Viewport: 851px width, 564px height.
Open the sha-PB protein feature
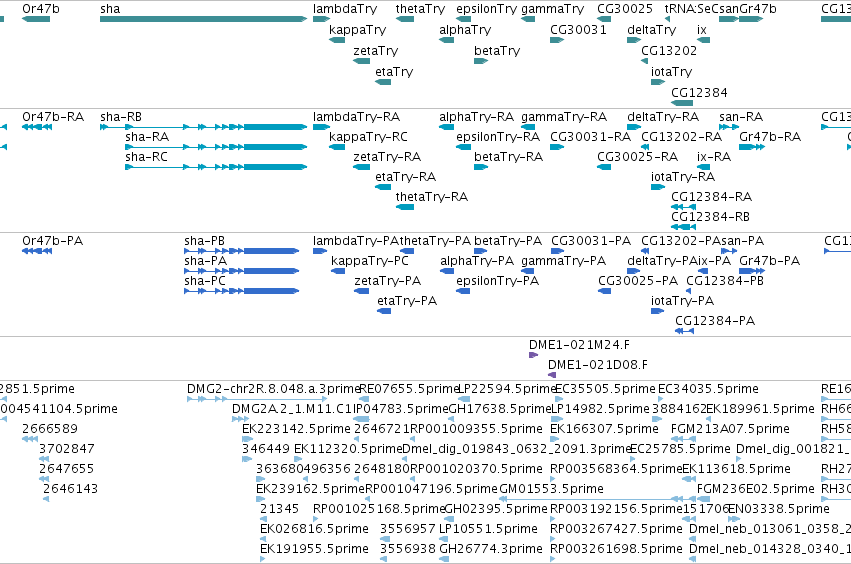[242, 251]
